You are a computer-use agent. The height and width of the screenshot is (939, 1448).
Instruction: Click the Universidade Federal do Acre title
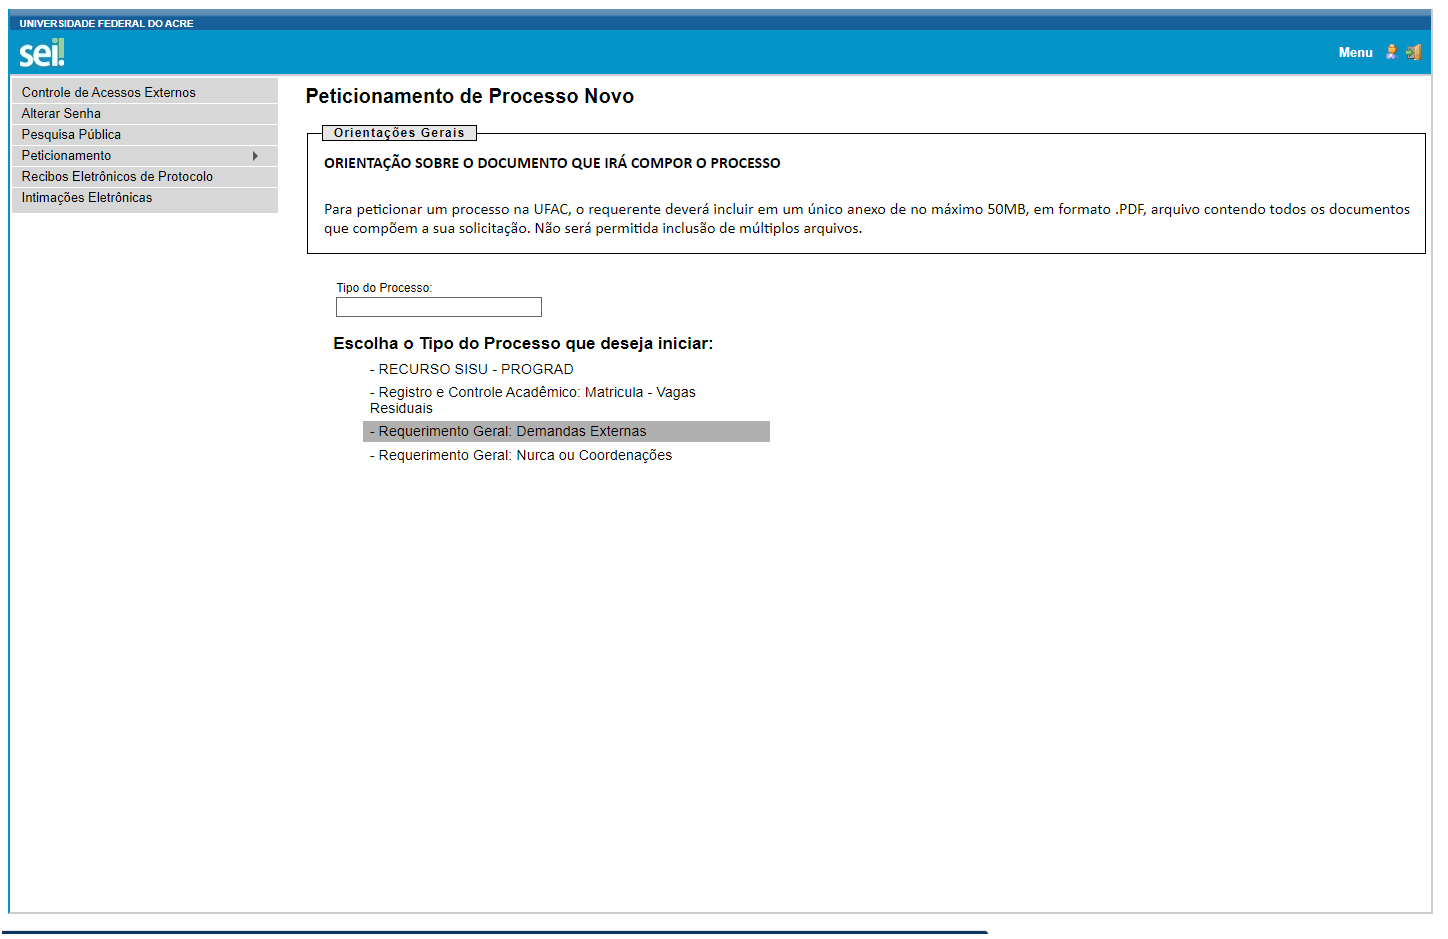(106, 23)
